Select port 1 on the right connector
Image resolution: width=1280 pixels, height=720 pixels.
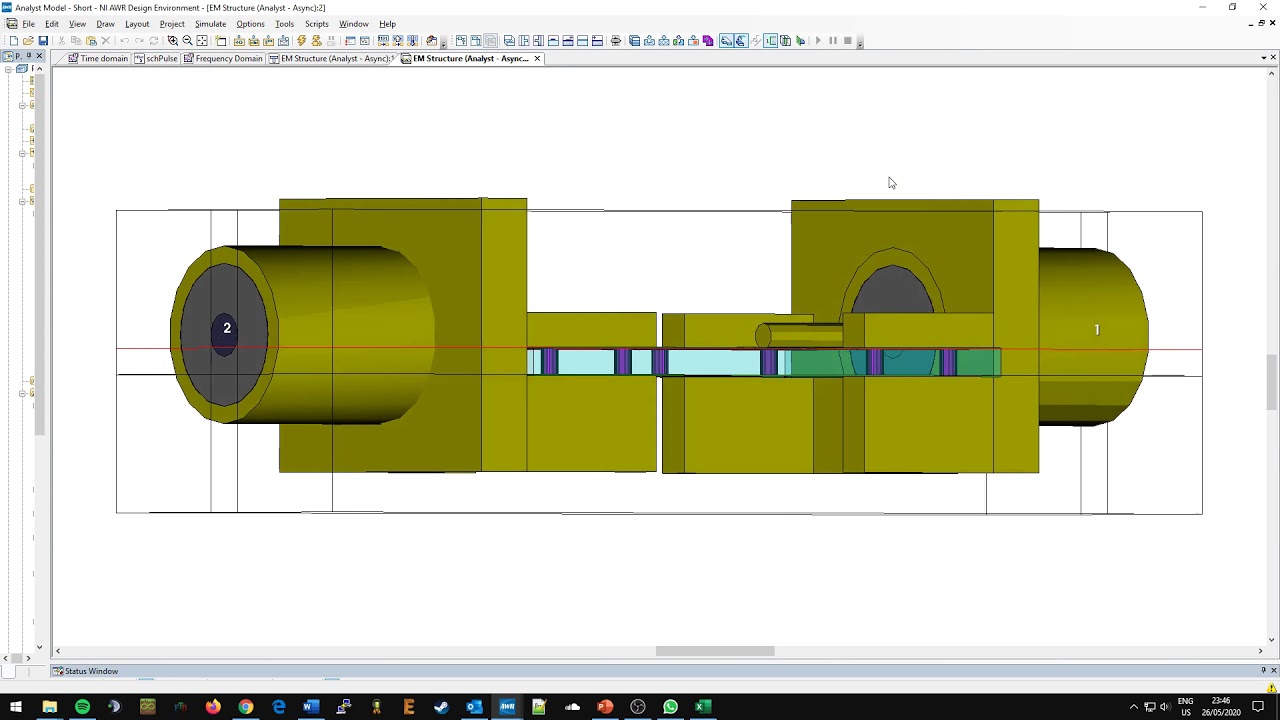pos(1097,330)
